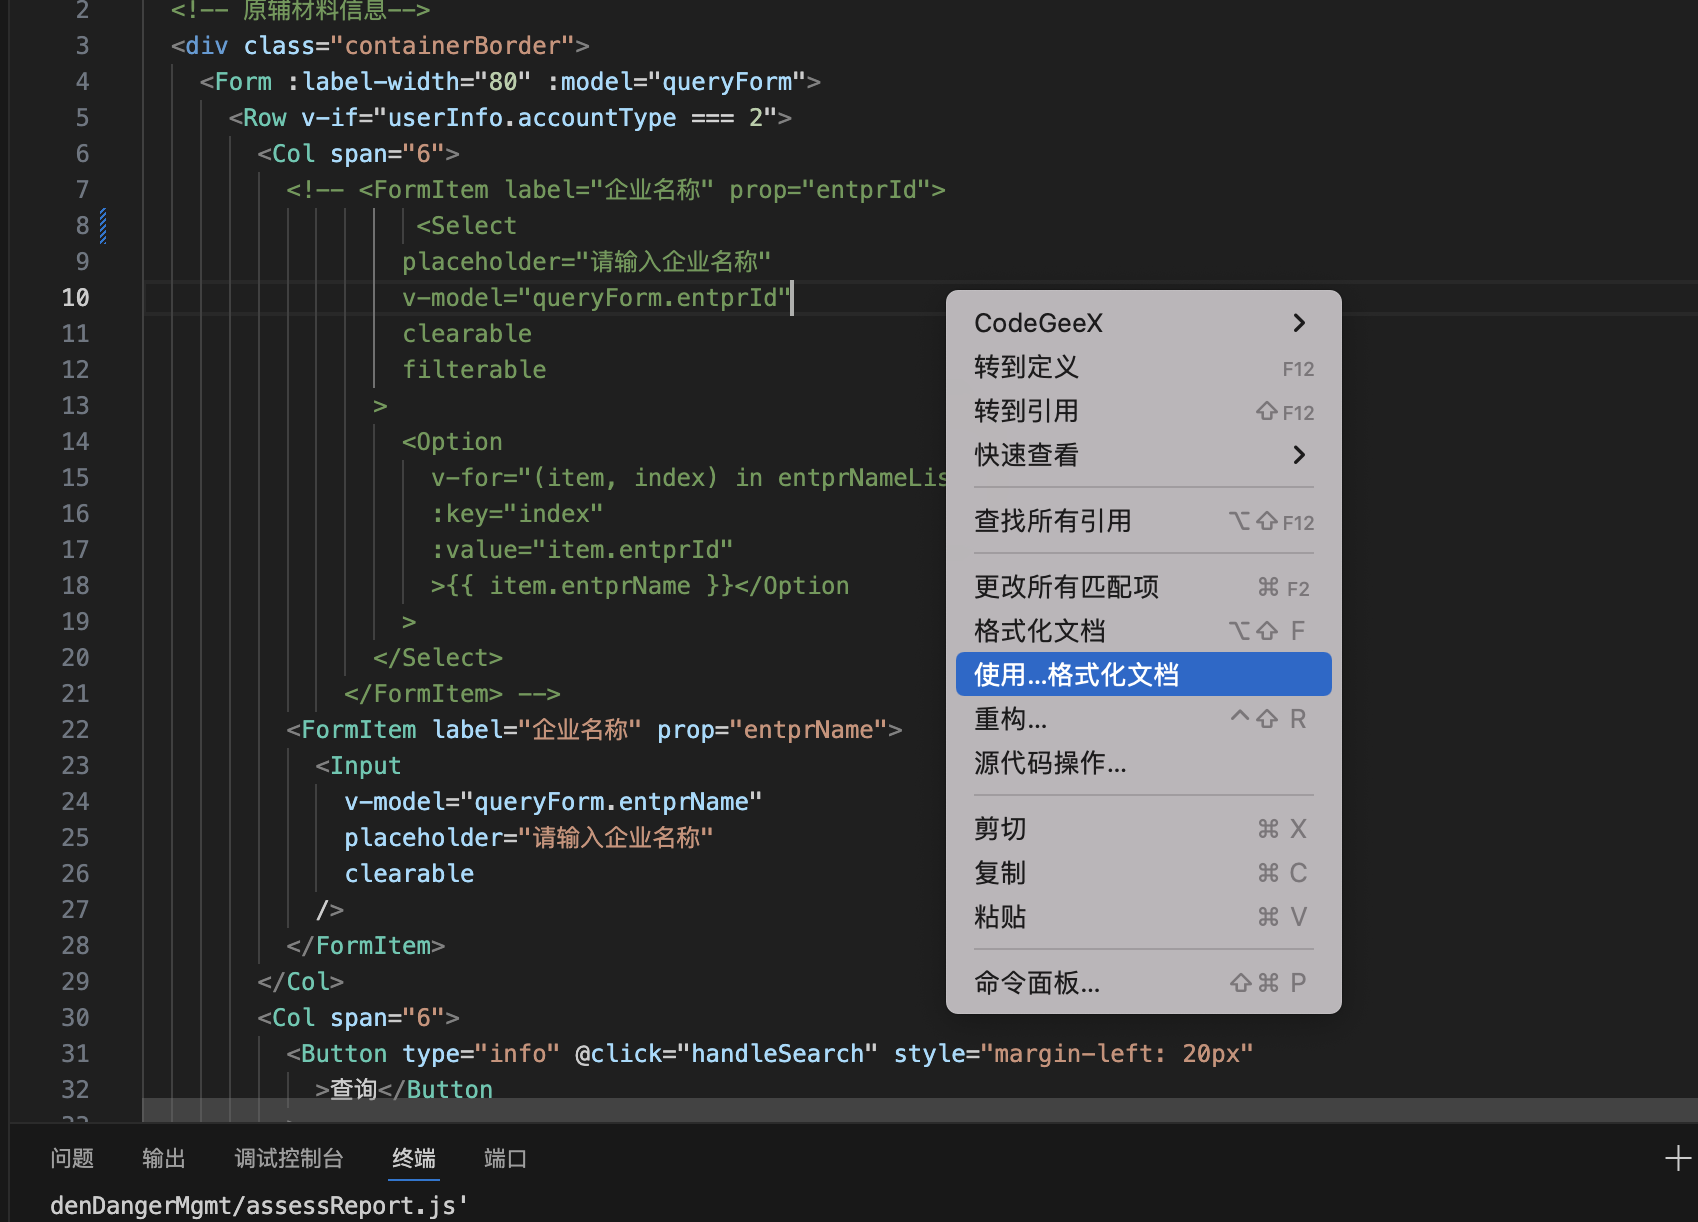This screenshot has width=1698, height=1222.
Task: Choose 转到定义 in context menu
Action: tap(1143, 367)
